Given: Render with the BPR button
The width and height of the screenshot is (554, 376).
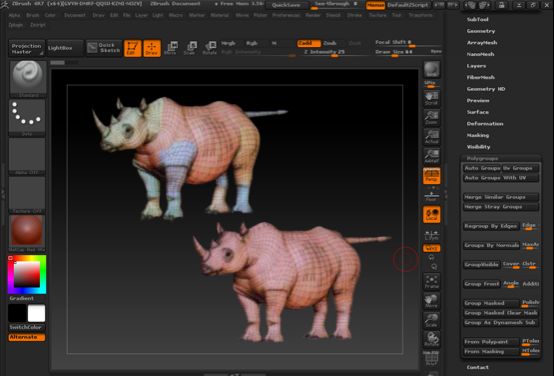Looking at the screenshot, I should [x=432, y=69].
